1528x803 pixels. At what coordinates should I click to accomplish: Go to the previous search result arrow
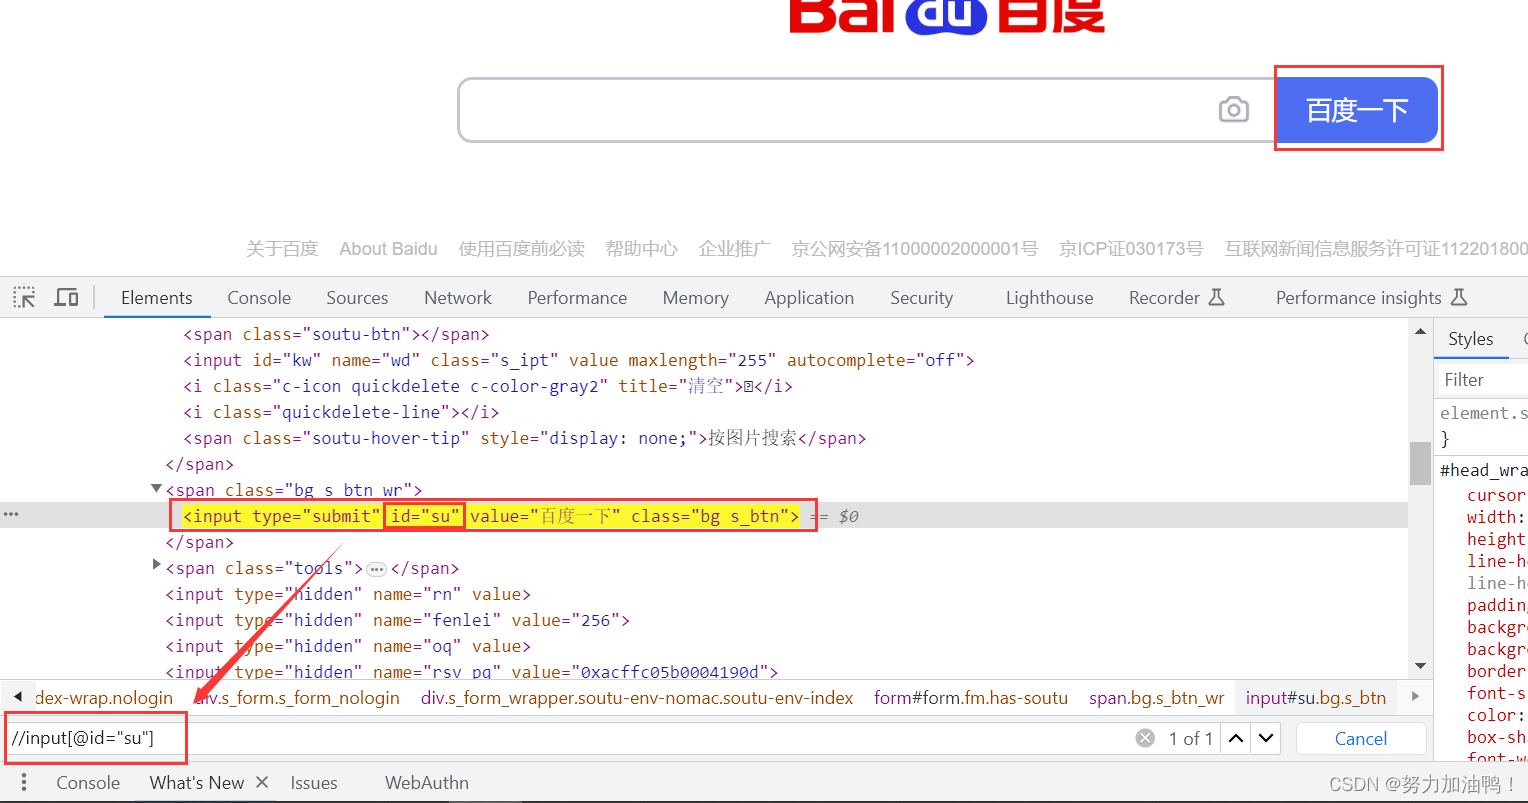click(1237, 738)
